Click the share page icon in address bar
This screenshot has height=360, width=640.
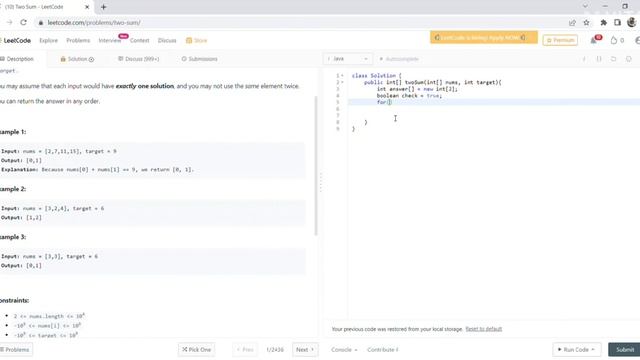coord(572,22)
